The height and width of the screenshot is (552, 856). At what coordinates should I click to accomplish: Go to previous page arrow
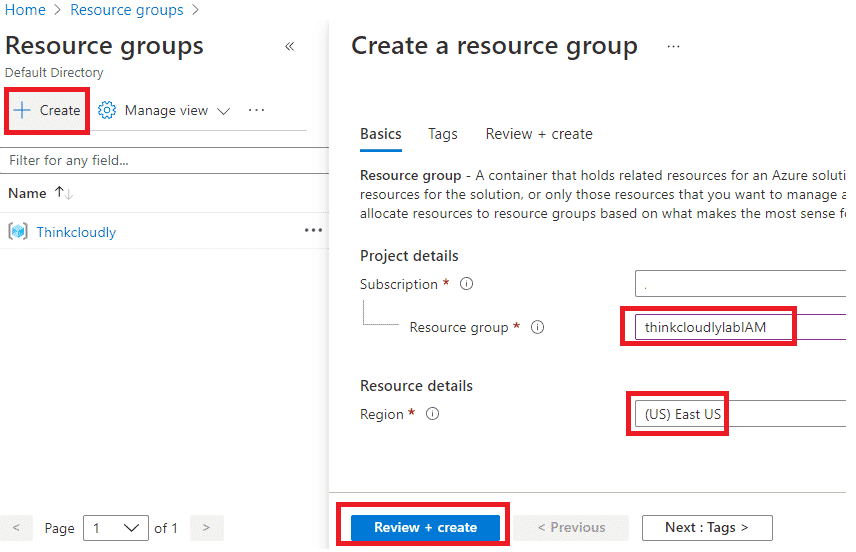(16, 528)
